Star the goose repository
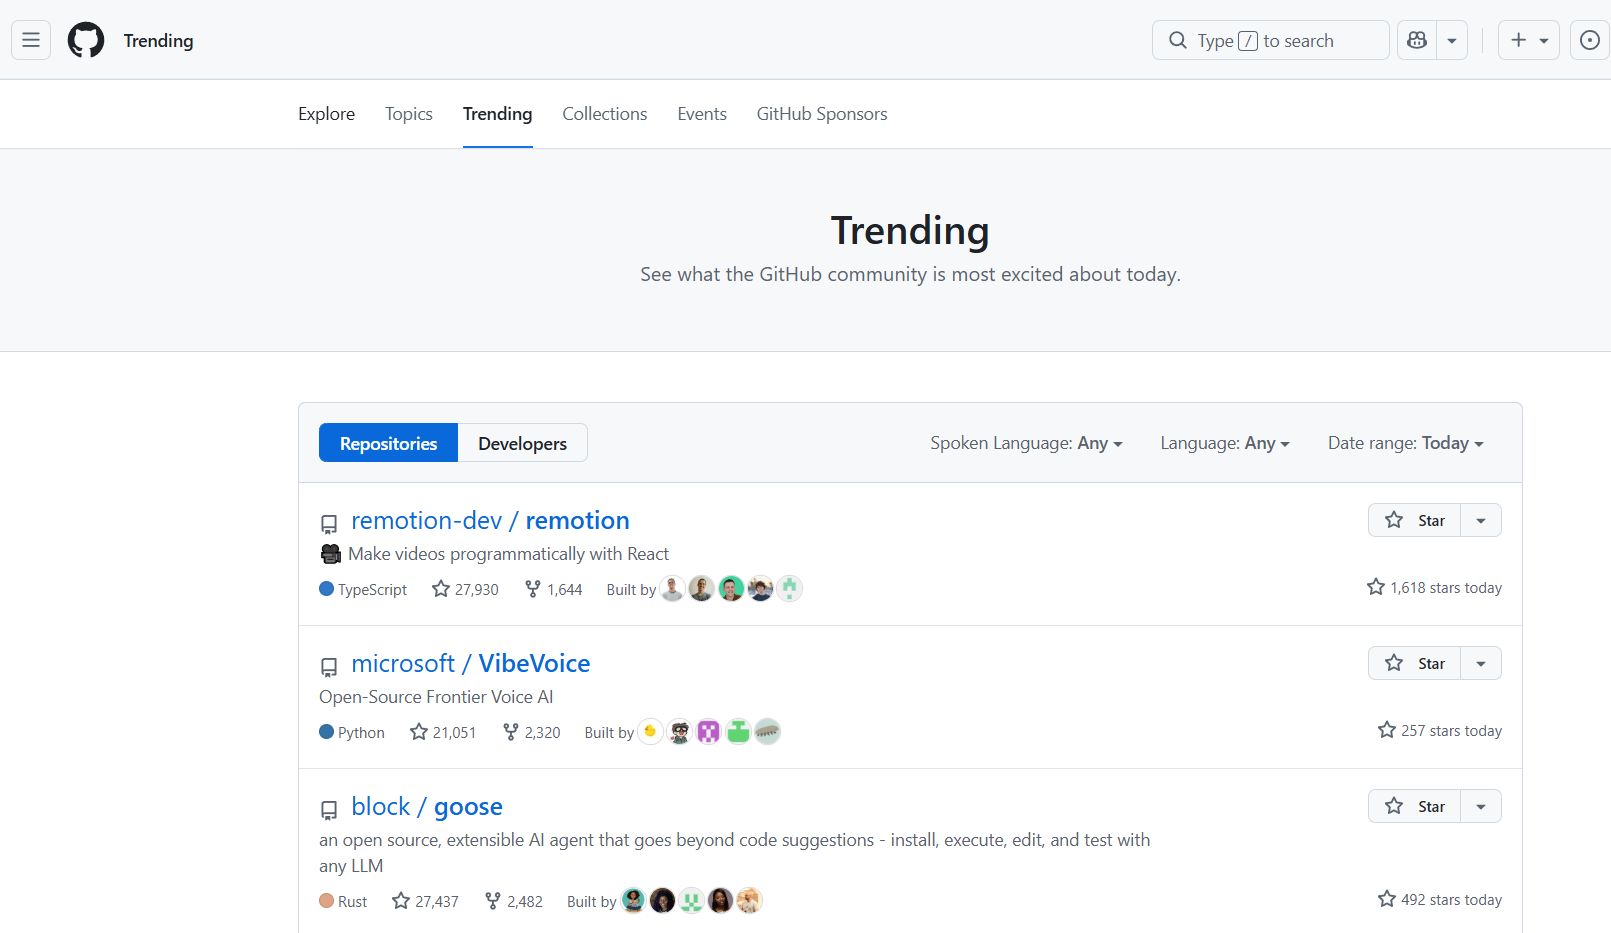 [1414, 806]
